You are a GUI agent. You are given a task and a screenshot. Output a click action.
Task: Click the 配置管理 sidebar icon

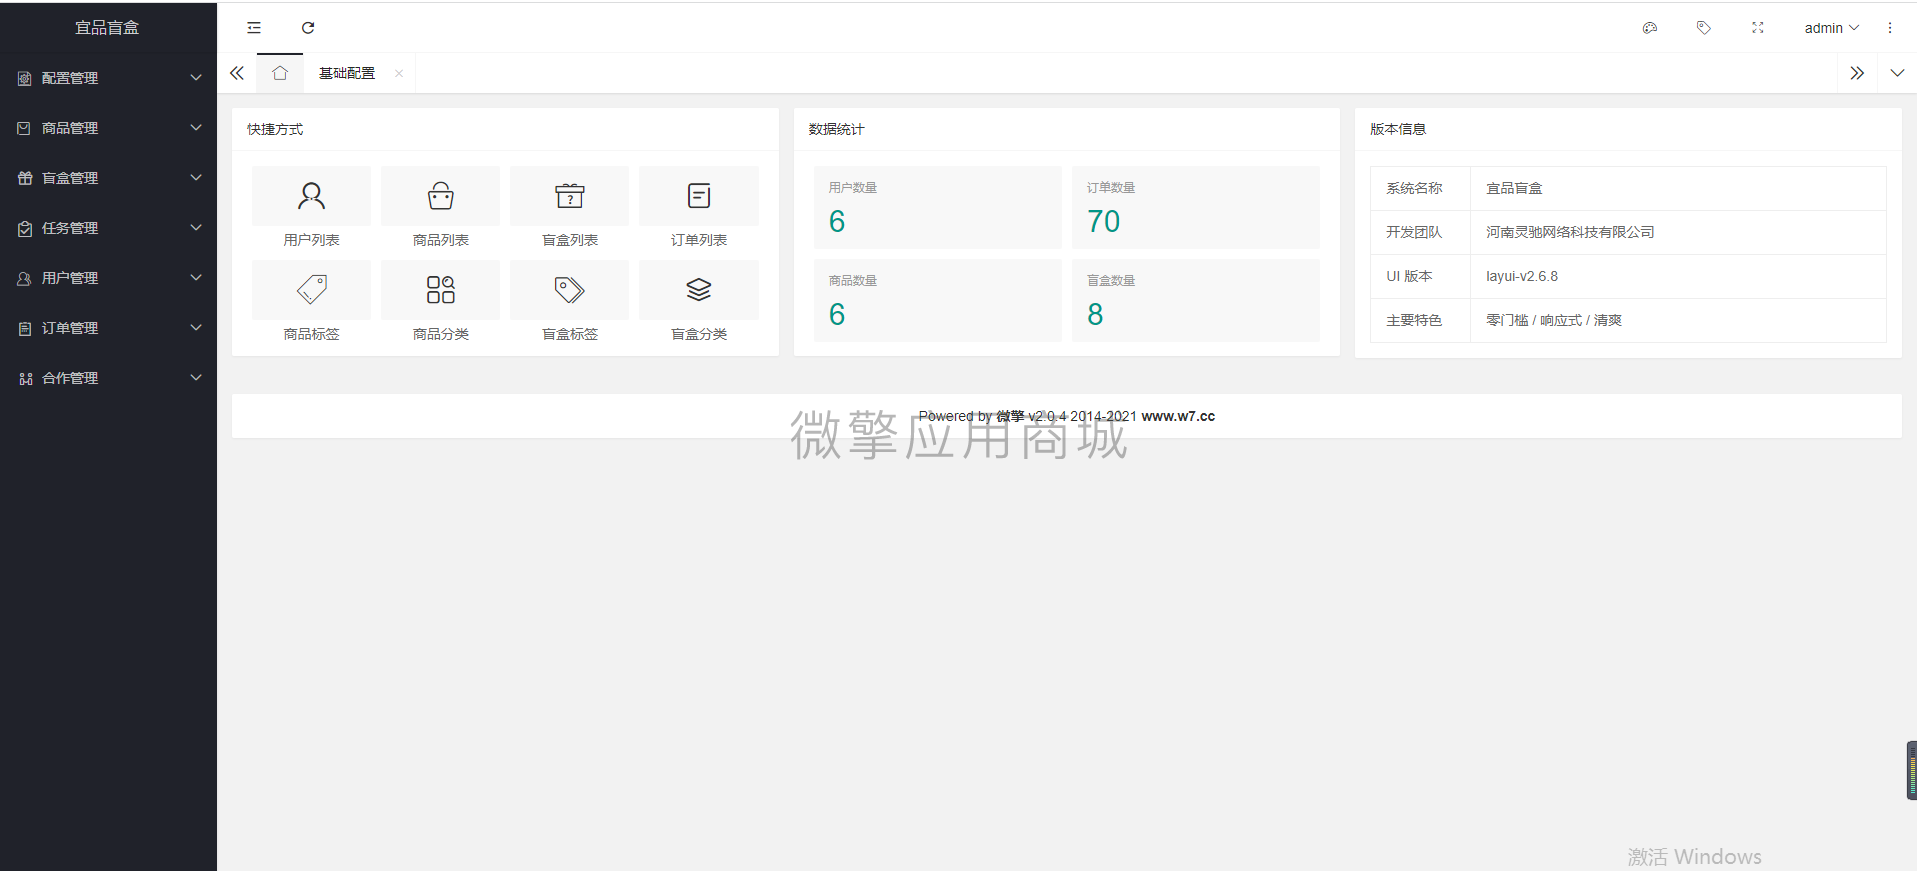25,78
